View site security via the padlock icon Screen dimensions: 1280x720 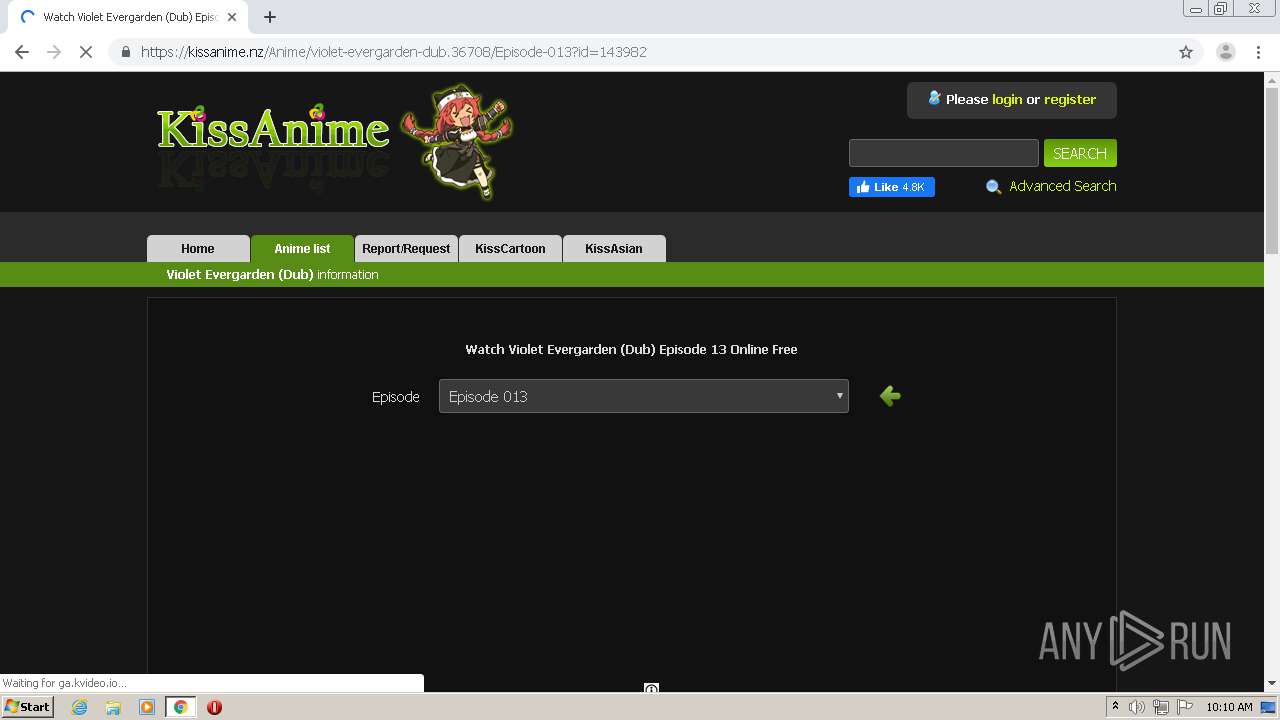[126, 52]
